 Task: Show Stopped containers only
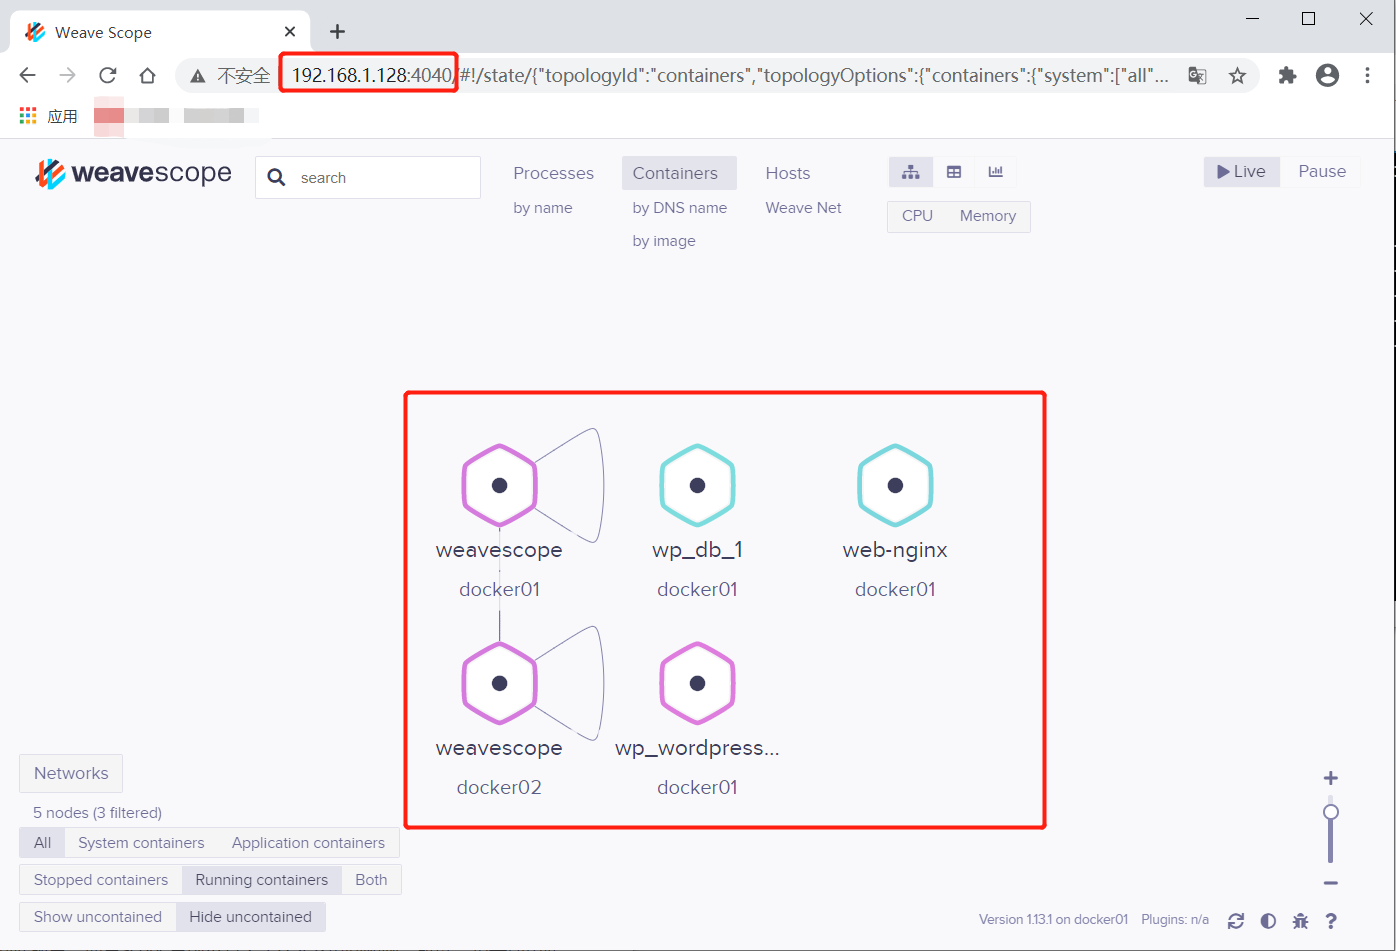(101, 880)
